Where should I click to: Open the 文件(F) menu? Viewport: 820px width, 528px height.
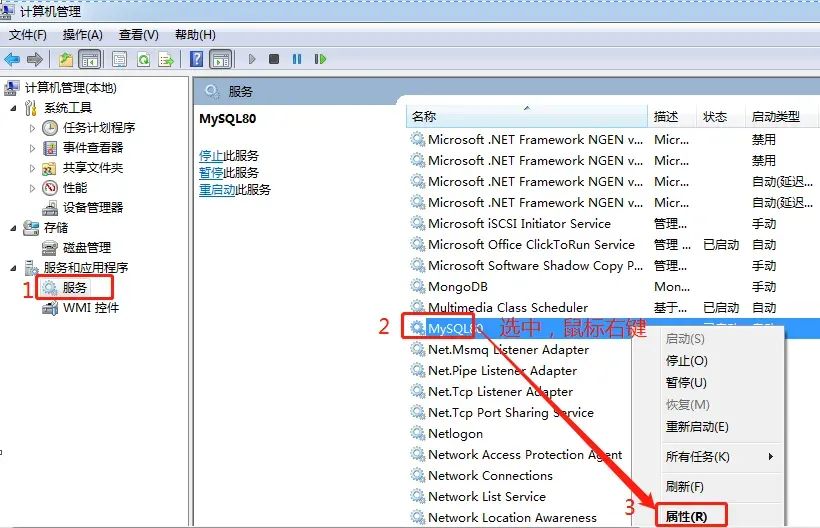pyautogui.click(x=28, y=35)
